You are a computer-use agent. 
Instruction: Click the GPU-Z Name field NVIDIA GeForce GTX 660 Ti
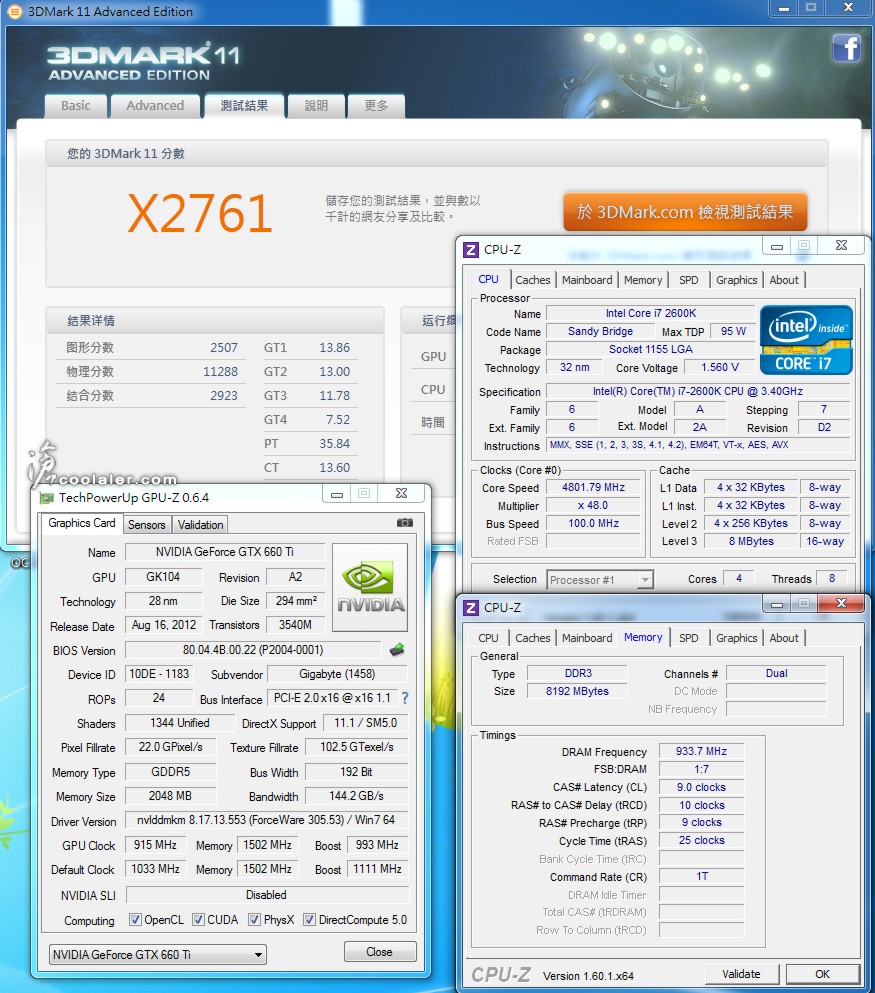[x=225, y=552]
